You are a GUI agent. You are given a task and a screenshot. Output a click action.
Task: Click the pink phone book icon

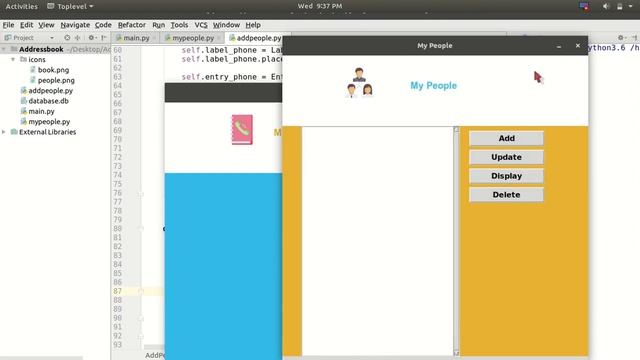pos(242,130)
